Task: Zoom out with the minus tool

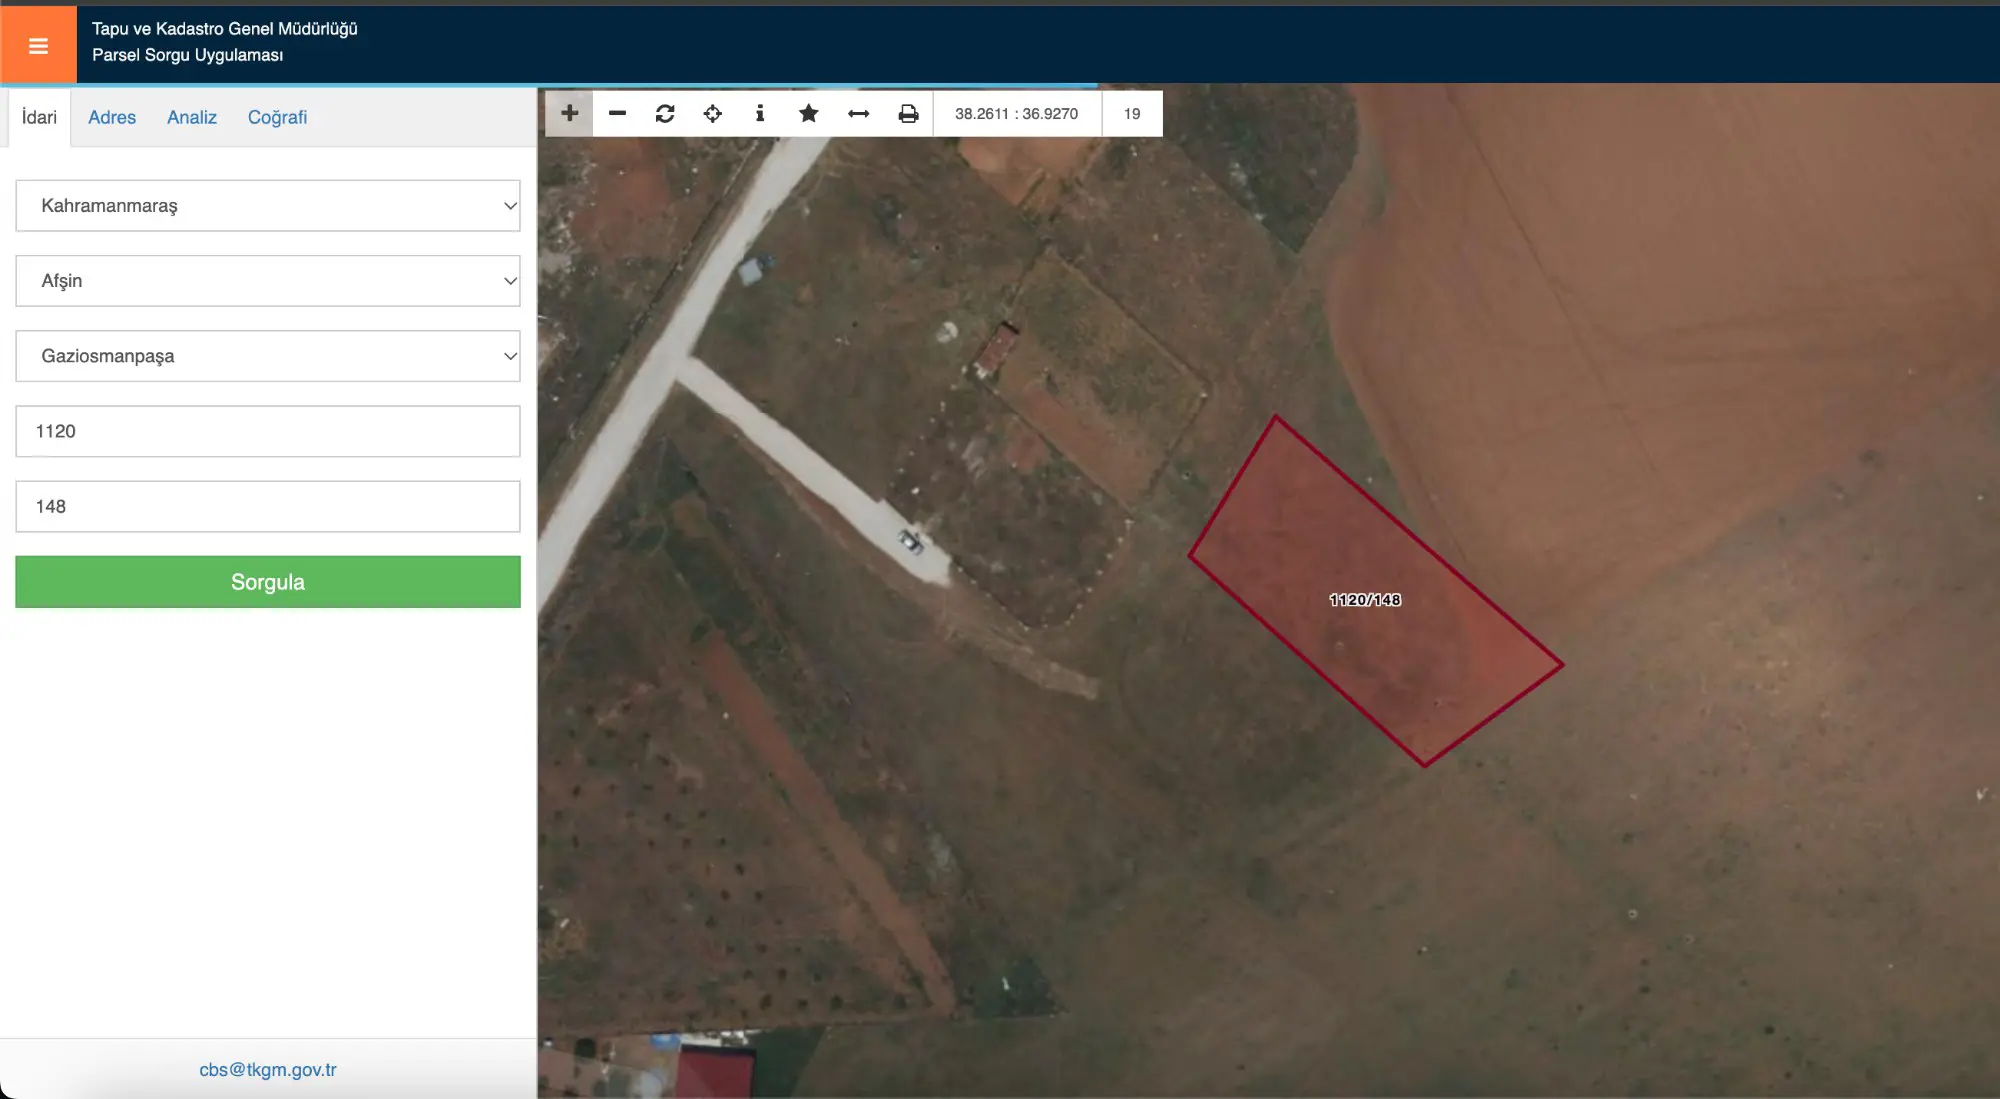Action: (617, 113)
